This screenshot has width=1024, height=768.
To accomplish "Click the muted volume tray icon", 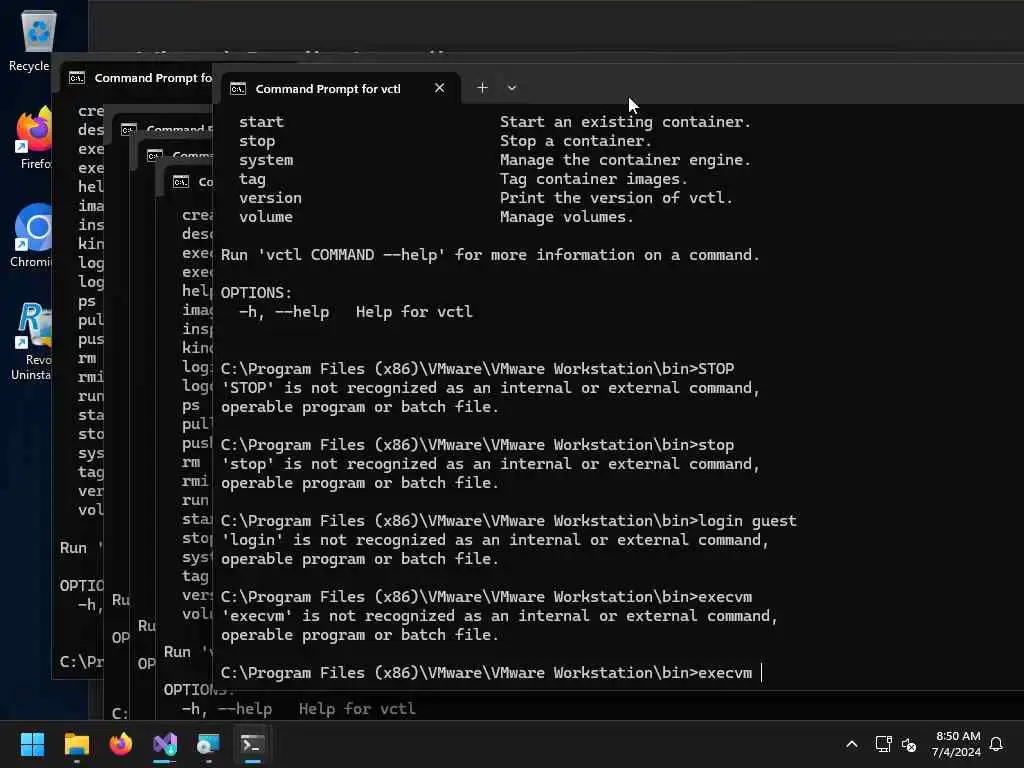I will pyautogui.click(x=908, y=744).
